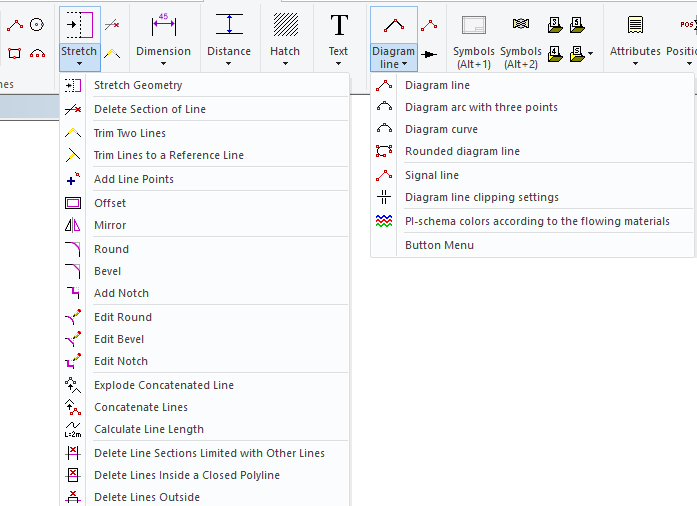
Task: Click Button Menu entry
Action: 439,245
